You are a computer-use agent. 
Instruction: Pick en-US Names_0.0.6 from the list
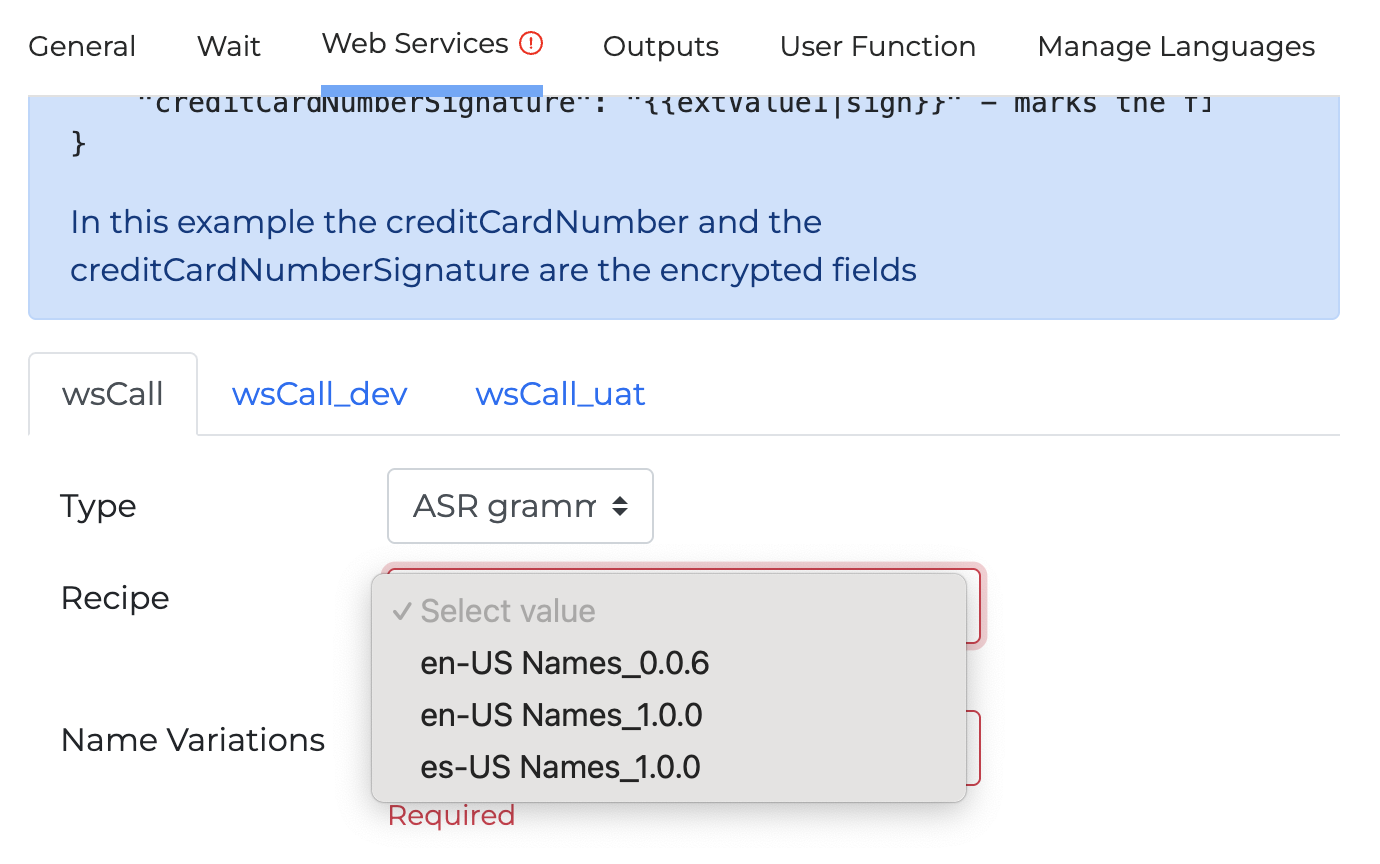565,664
